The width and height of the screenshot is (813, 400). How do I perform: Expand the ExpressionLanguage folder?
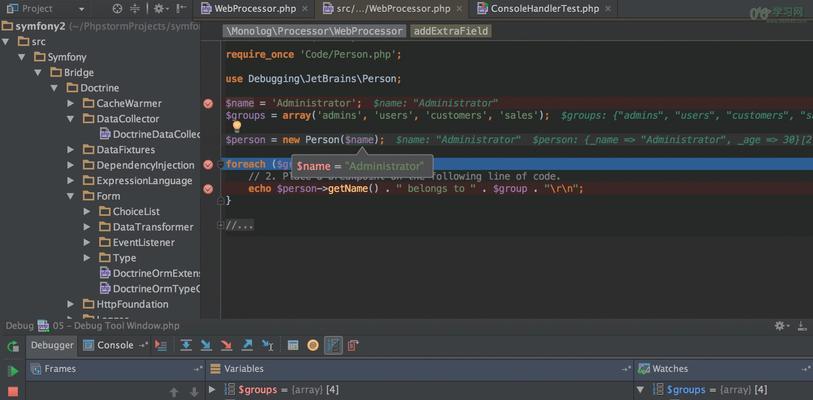point(71,181)
